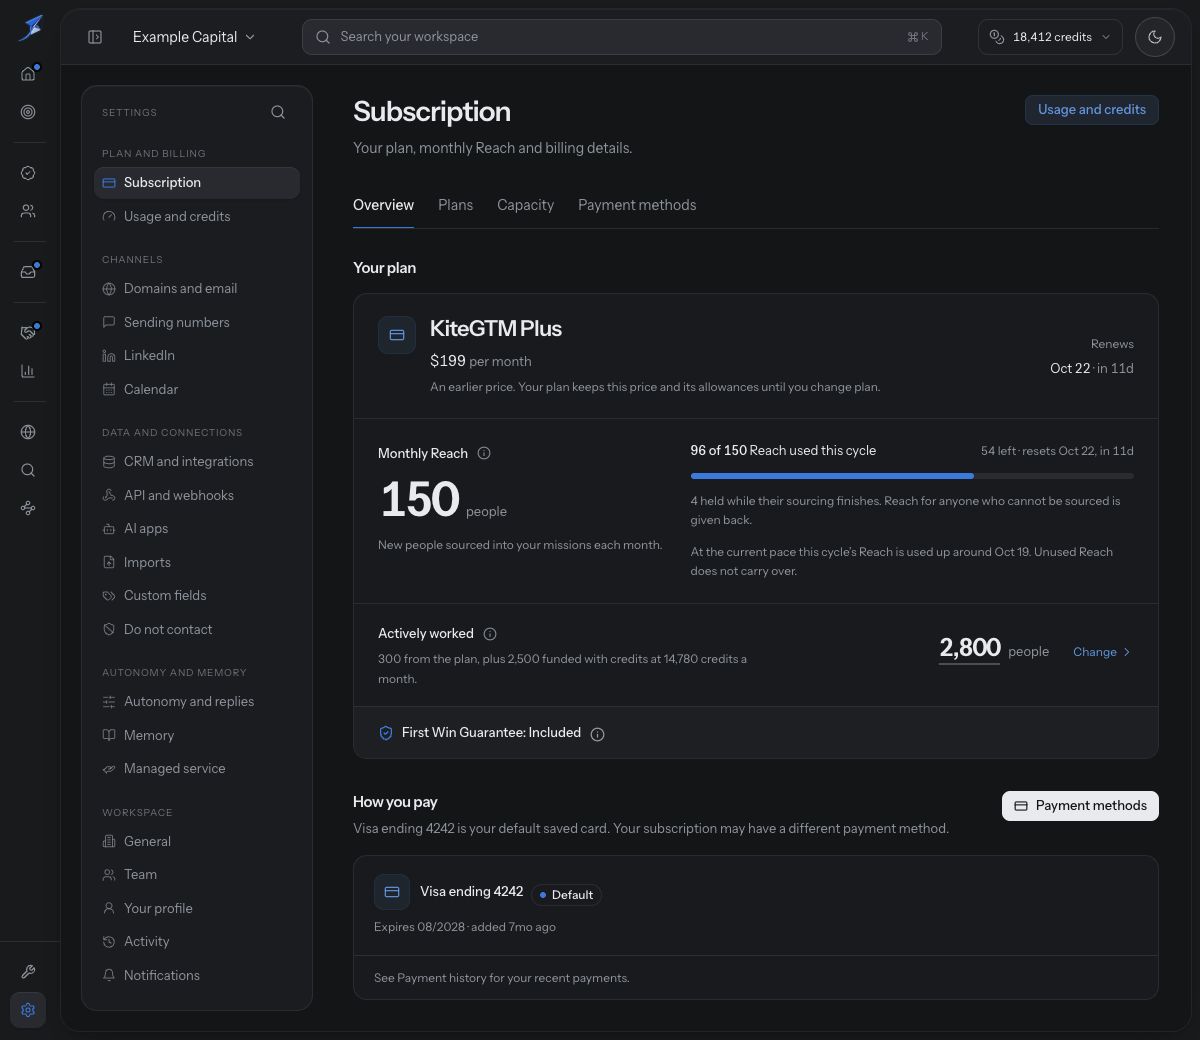
Task: Open Calendar settings
Action: pyautogui.click(x=197, y=390)
